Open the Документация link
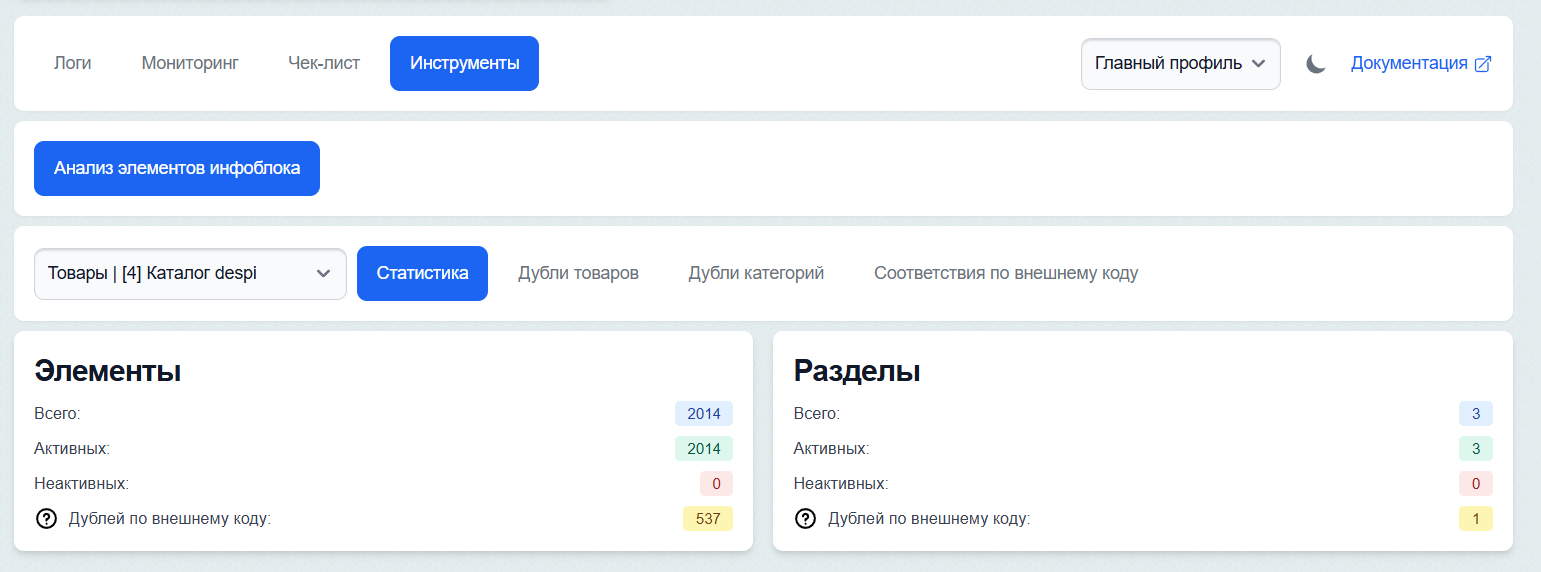Screen dimensions: 1541x572 point(1408,64)
